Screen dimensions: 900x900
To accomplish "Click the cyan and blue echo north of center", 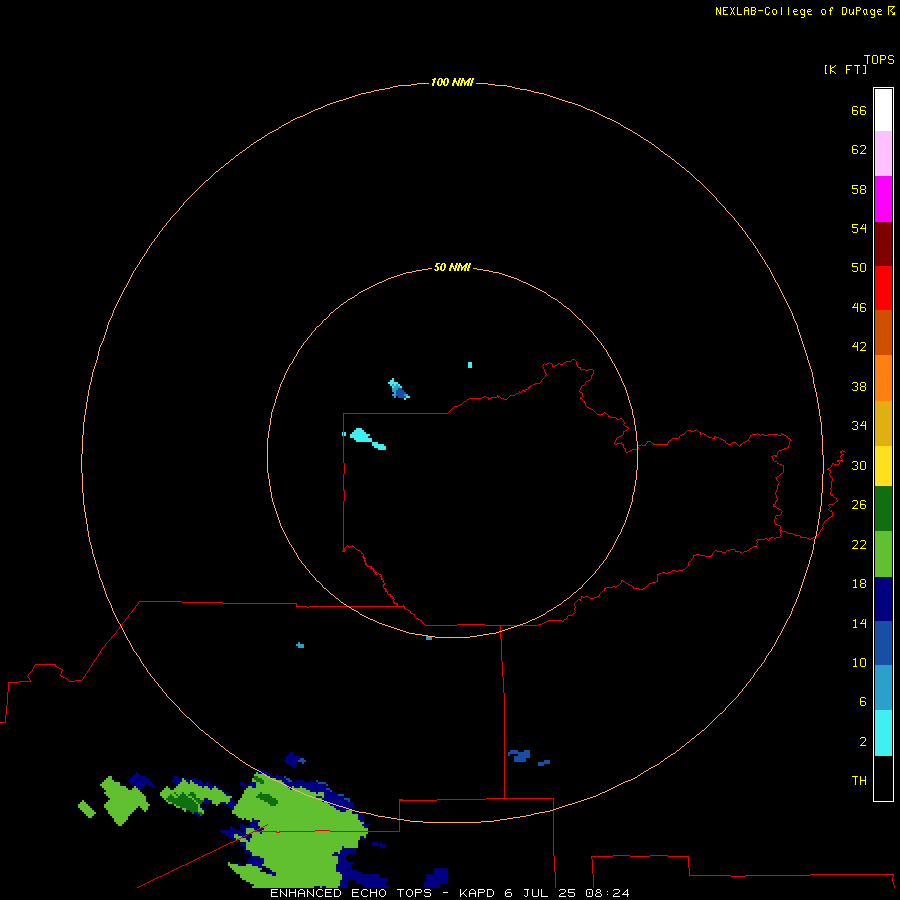I will coord(398,389).
